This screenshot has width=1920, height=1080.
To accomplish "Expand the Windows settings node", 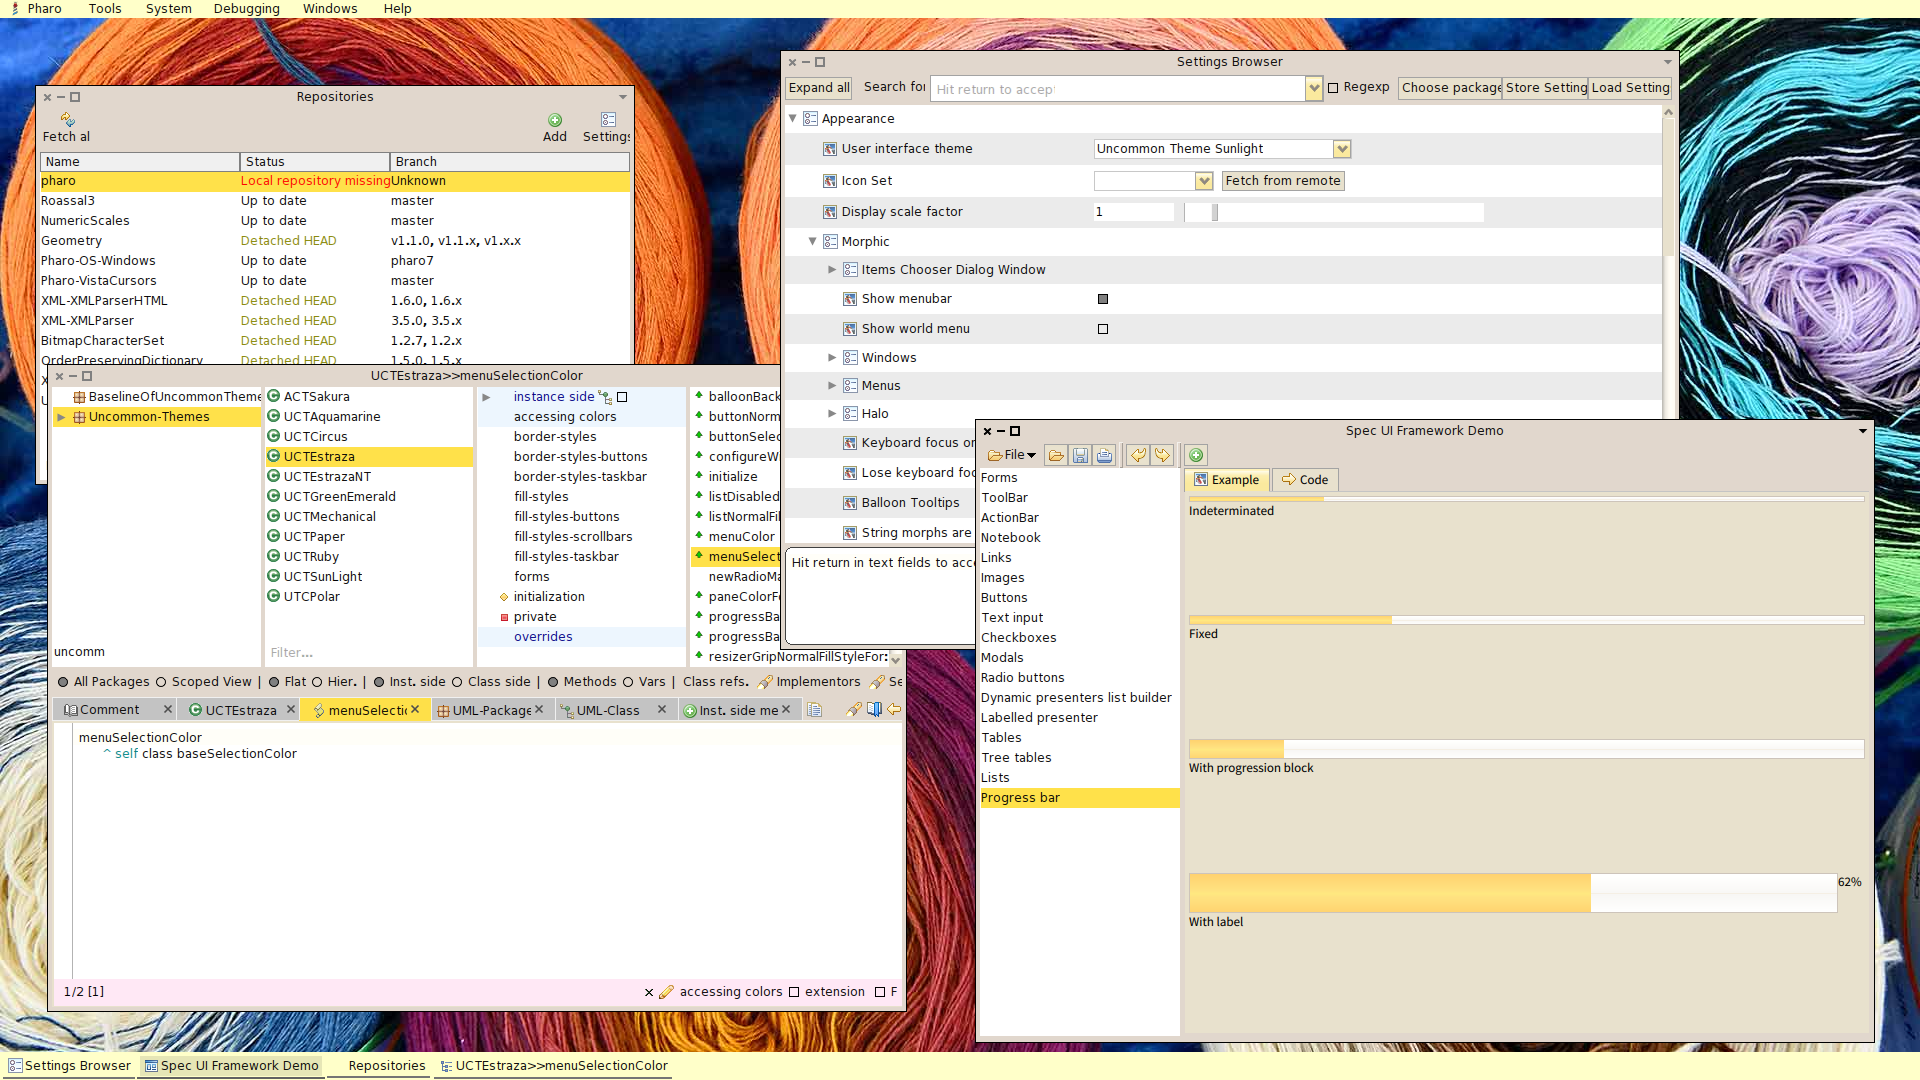I will (x=832, y=358).
